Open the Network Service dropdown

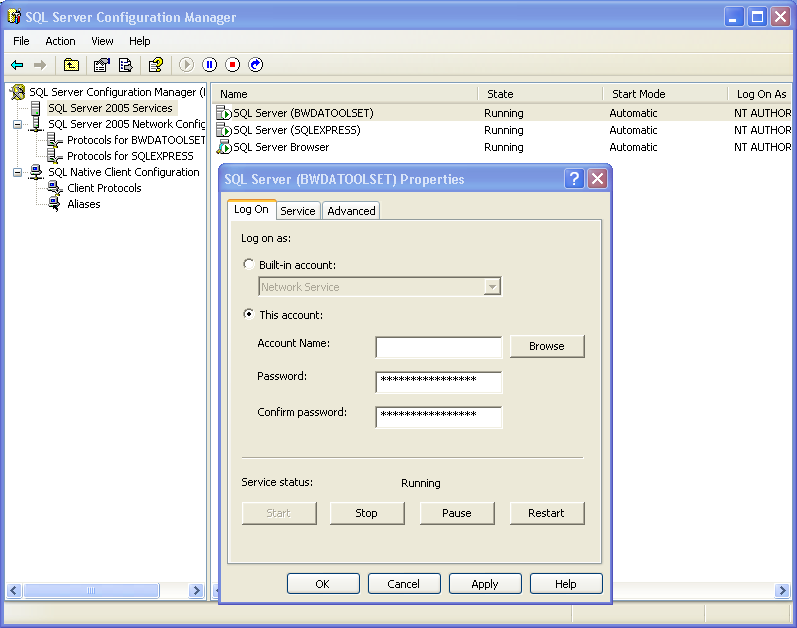[491, 287]
